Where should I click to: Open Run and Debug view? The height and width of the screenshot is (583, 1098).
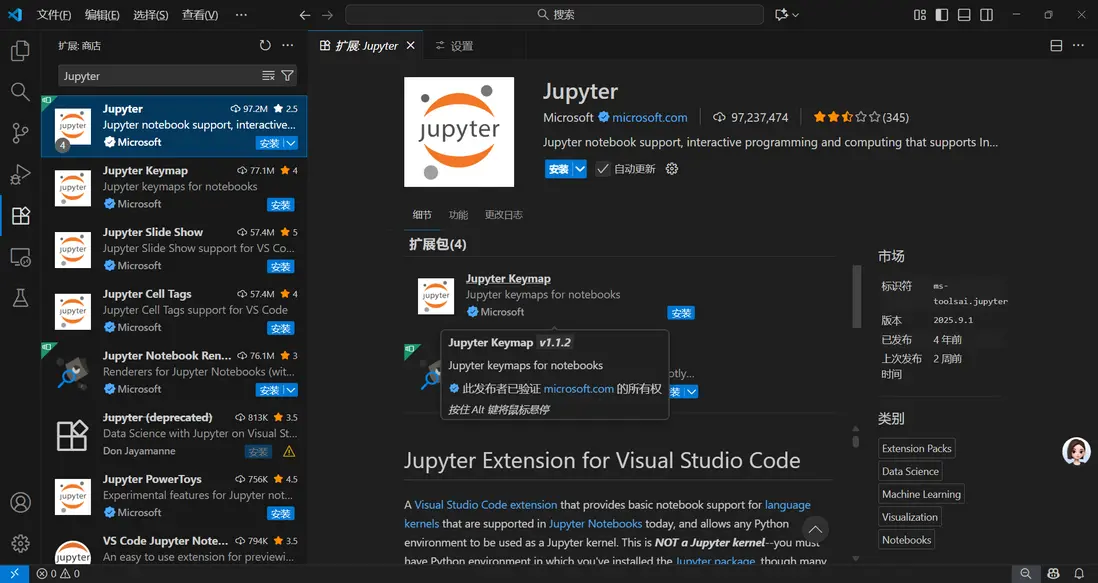click(20, 175)
